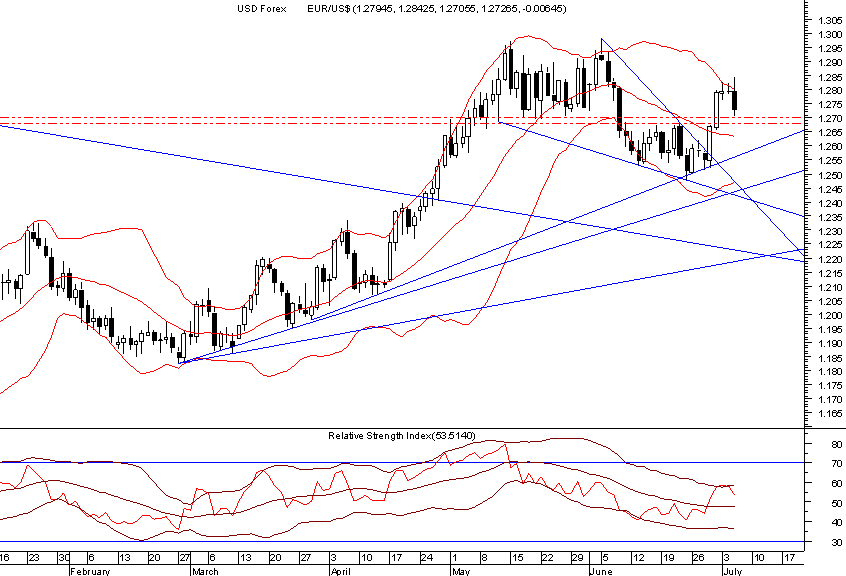Click the RSI axis value 60
The image size is (846, 576).
pos(837,484)
